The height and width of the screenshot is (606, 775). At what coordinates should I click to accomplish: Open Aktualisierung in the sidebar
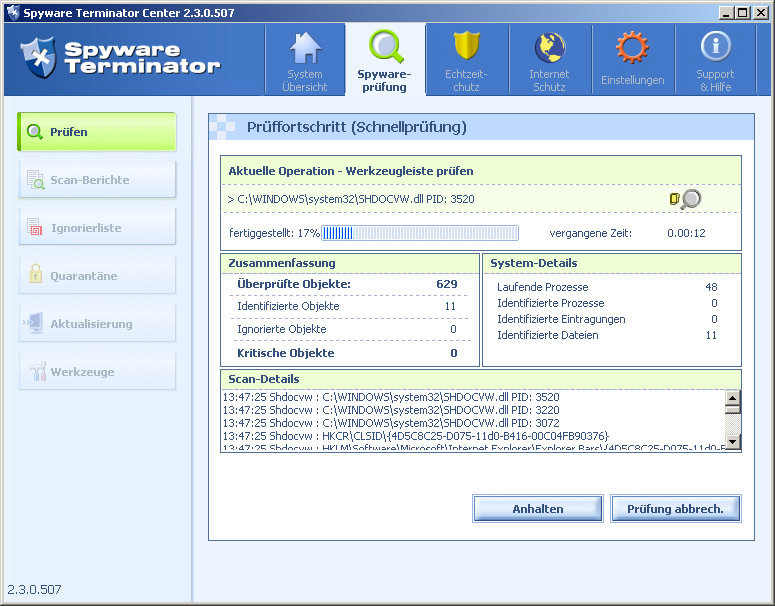pyautogui.click(x=97, y=323)
